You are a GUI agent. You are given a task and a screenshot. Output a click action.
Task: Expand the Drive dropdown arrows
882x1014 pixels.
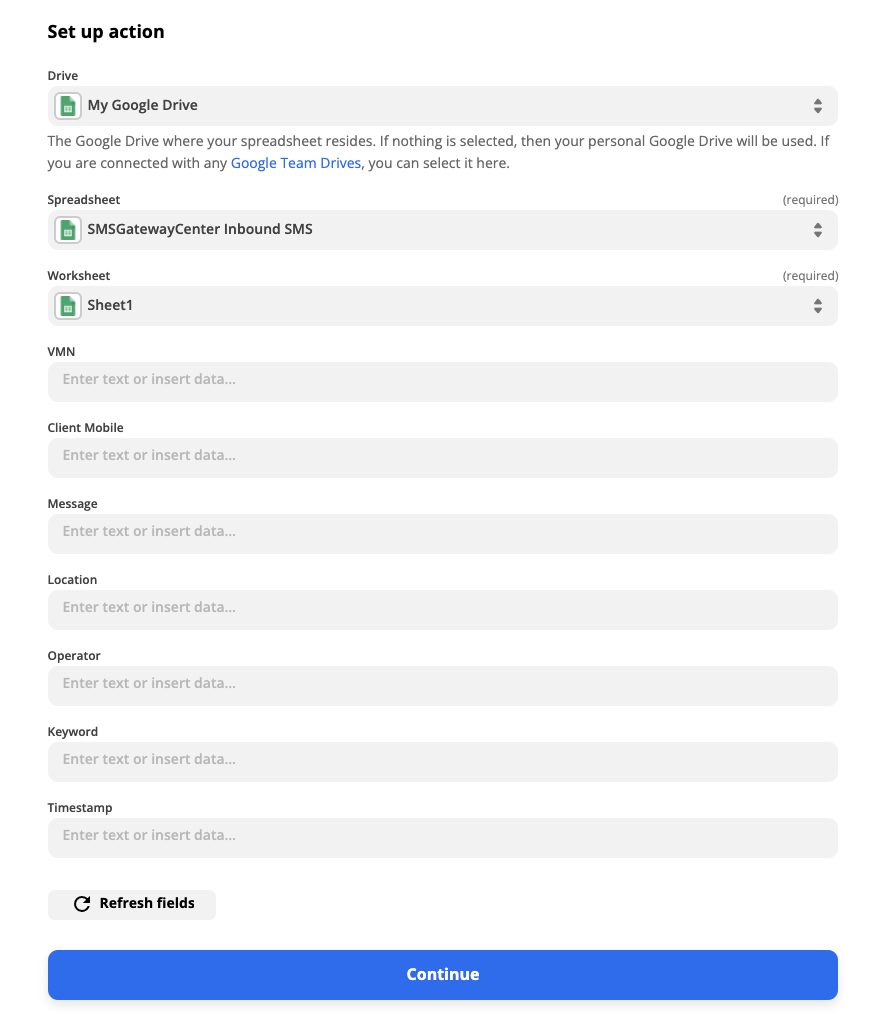[x=818, y=106]
